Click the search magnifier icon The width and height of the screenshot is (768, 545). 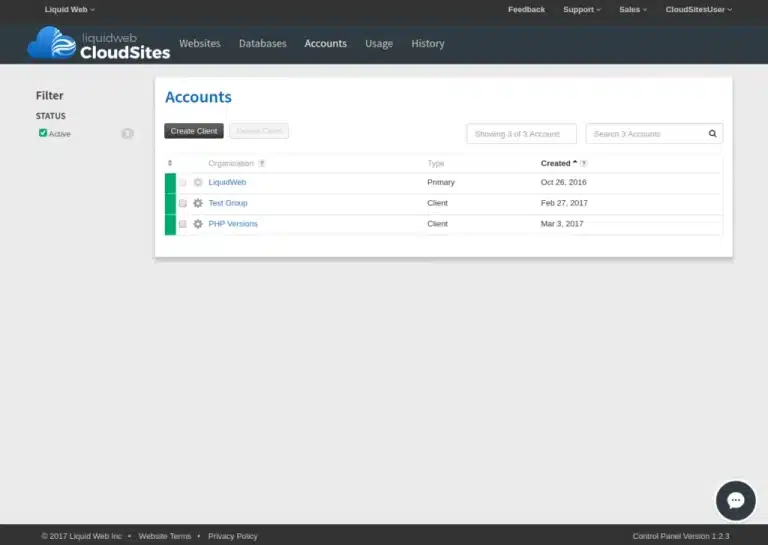[x=713, y=133]
